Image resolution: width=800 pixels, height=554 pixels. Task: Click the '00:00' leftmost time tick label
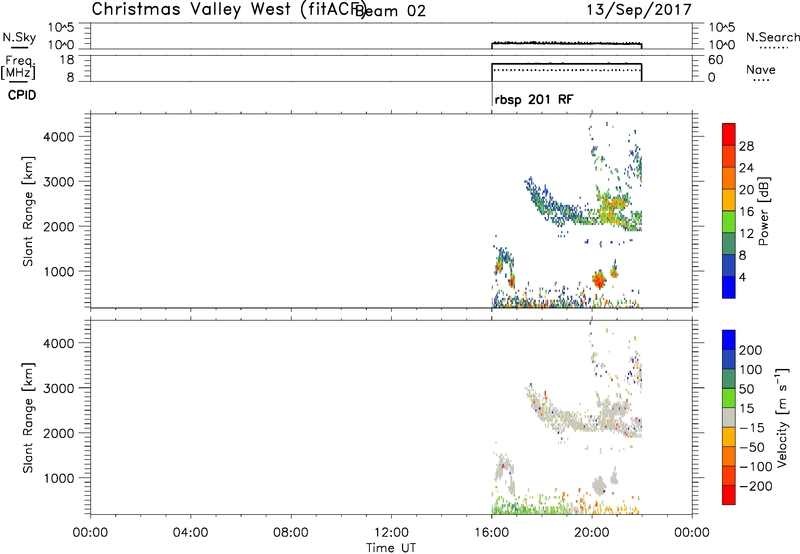coord(90,533)
